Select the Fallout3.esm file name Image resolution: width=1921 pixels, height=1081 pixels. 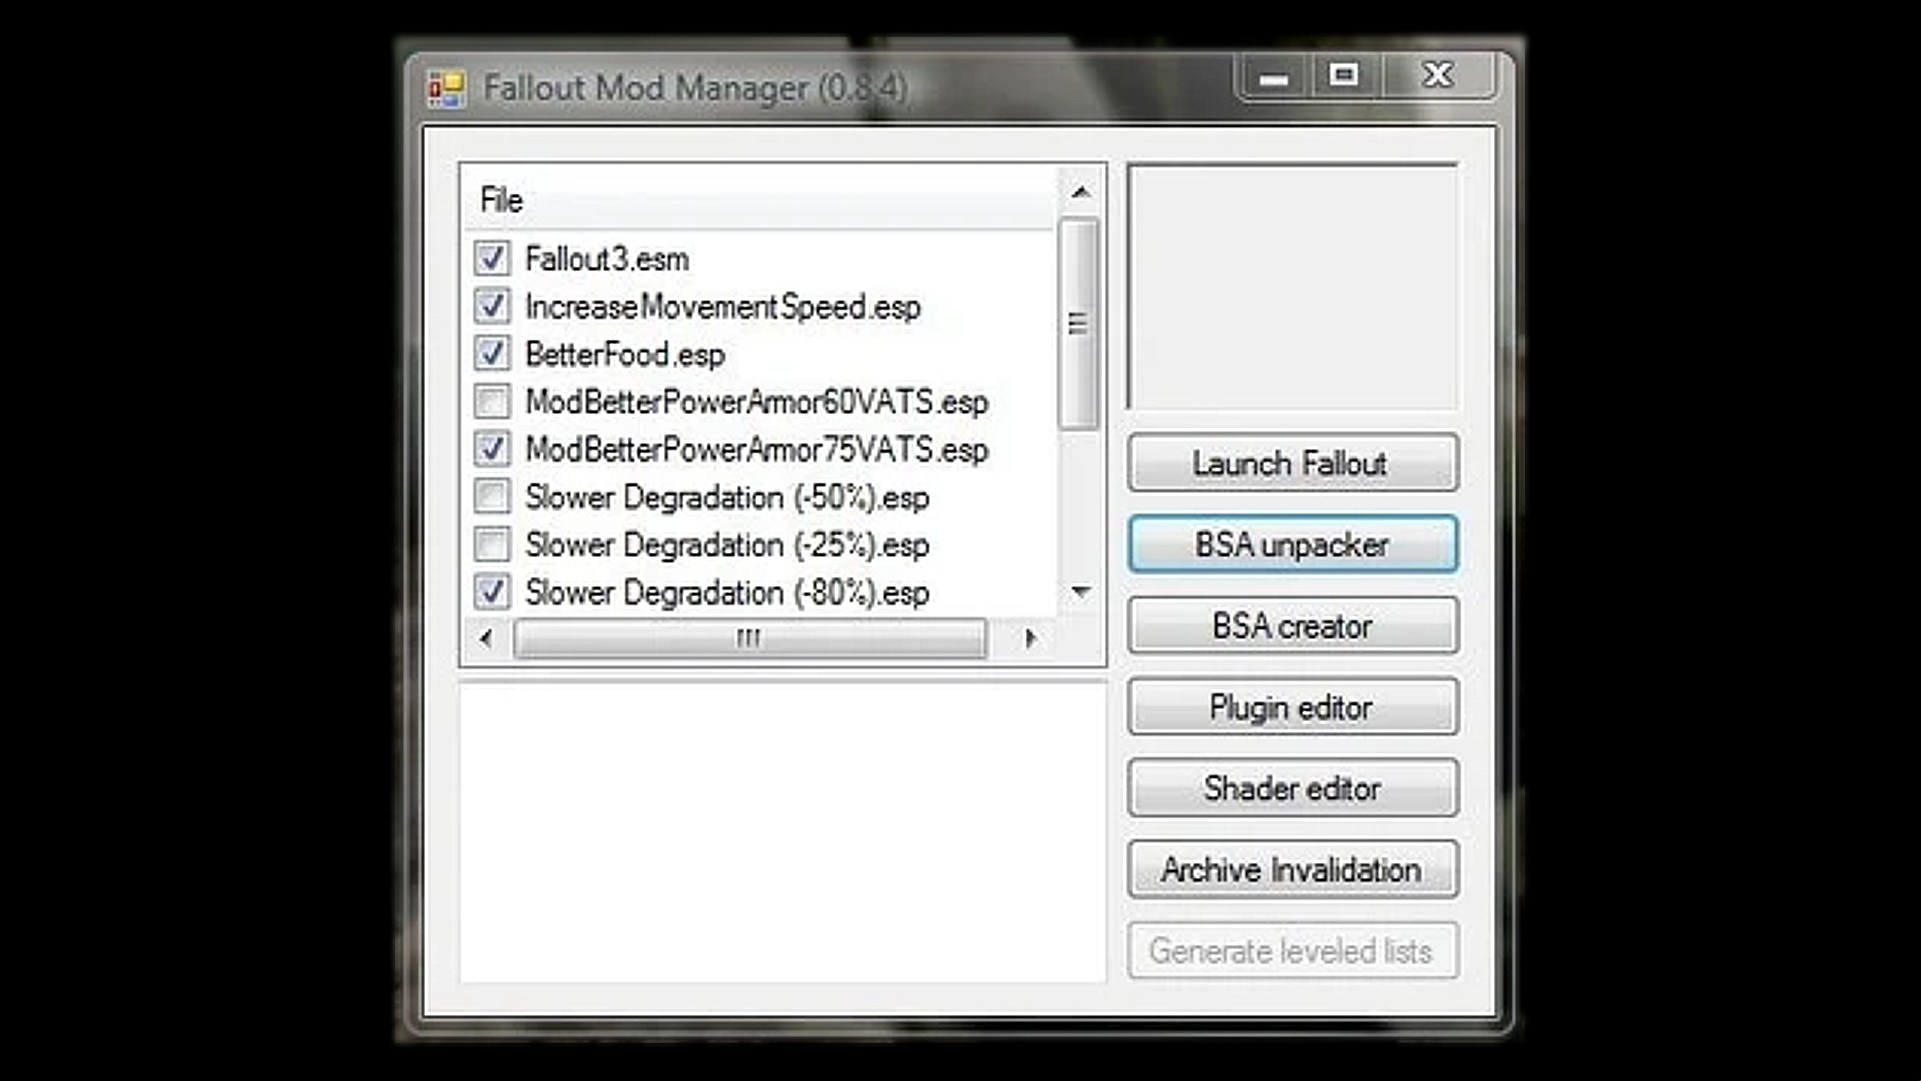[x=607, y=259]
